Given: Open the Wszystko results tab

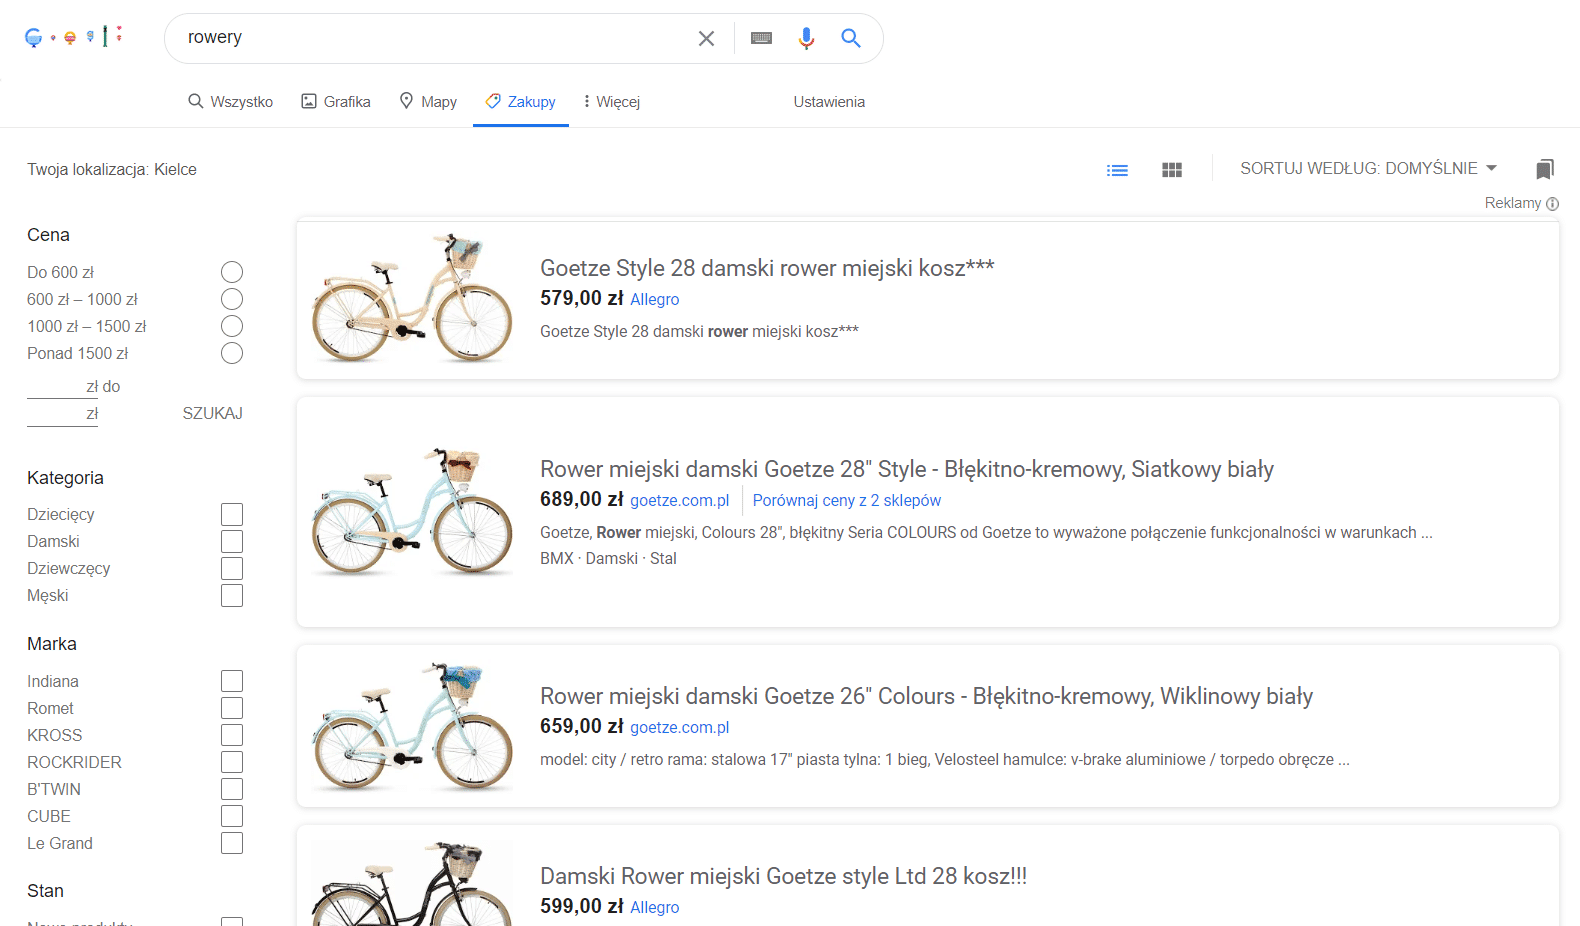Looking at the screenshot, I should [x=230, y=101].
